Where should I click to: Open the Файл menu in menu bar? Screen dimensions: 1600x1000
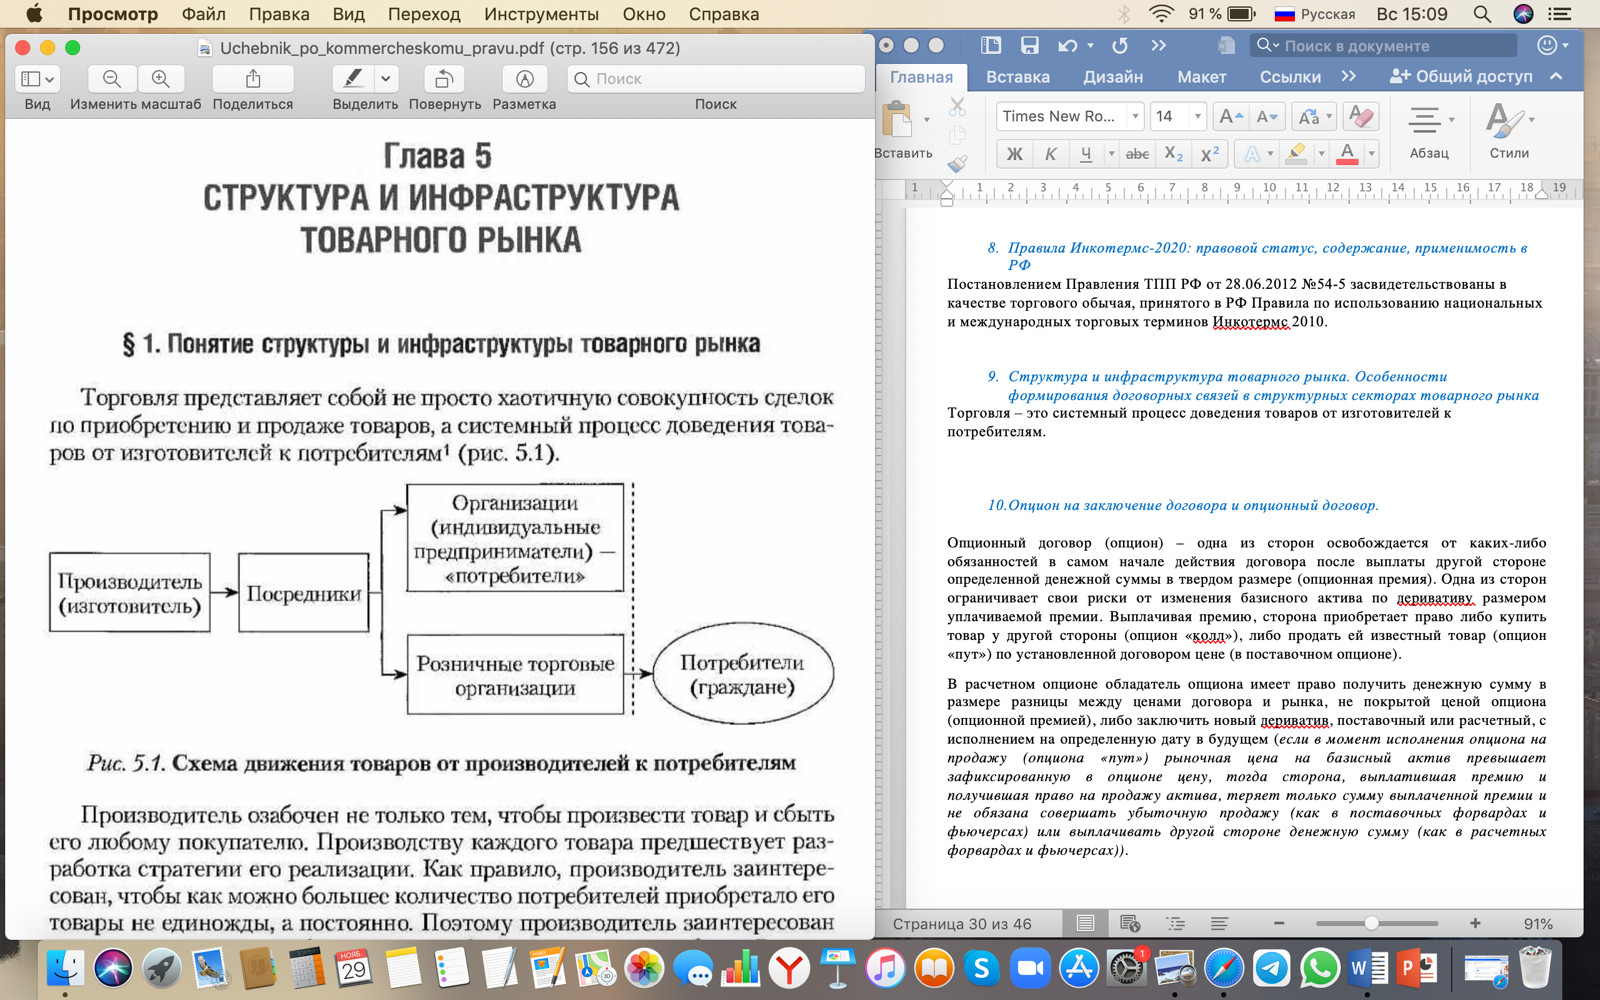[x=204, y=14]
